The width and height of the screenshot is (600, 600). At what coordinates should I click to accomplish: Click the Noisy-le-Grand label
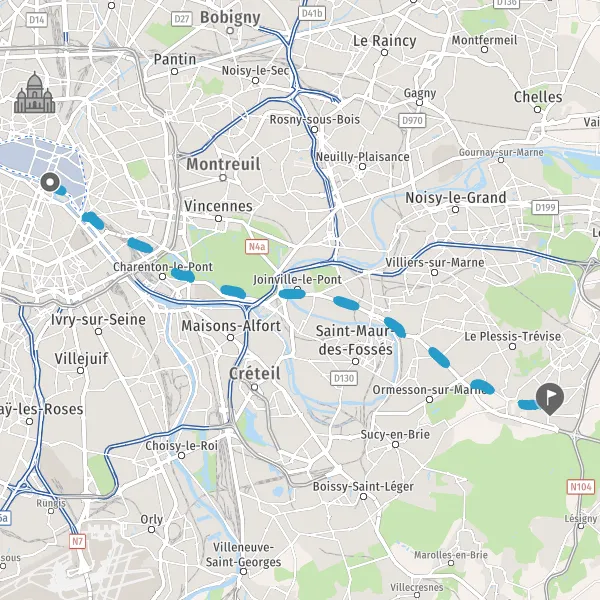point(456,198)
